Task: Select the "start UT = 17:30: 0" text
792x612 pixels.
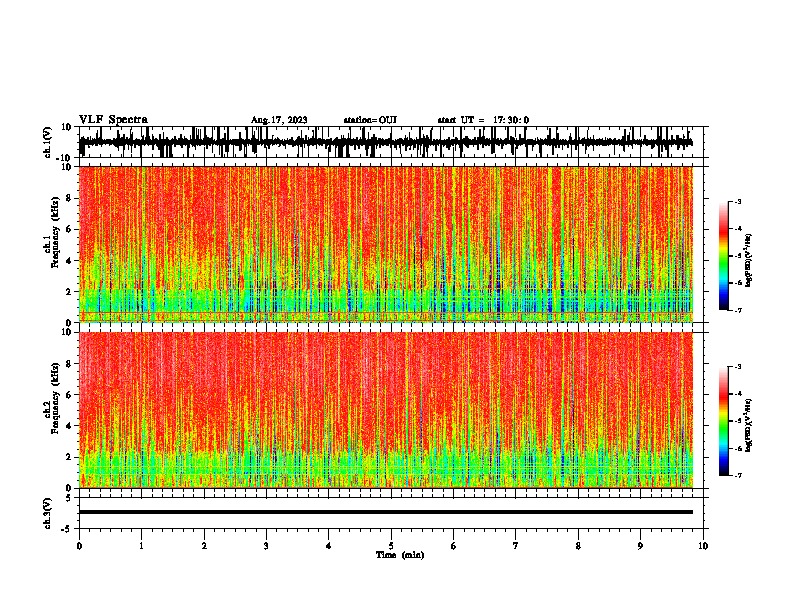Action: click(x=483, y=120)
